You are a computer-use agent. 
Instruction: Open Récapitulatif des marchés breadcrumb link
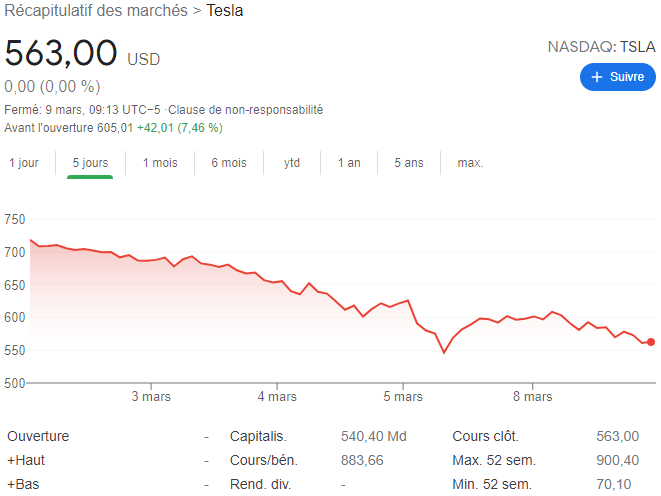click(96, 11)
